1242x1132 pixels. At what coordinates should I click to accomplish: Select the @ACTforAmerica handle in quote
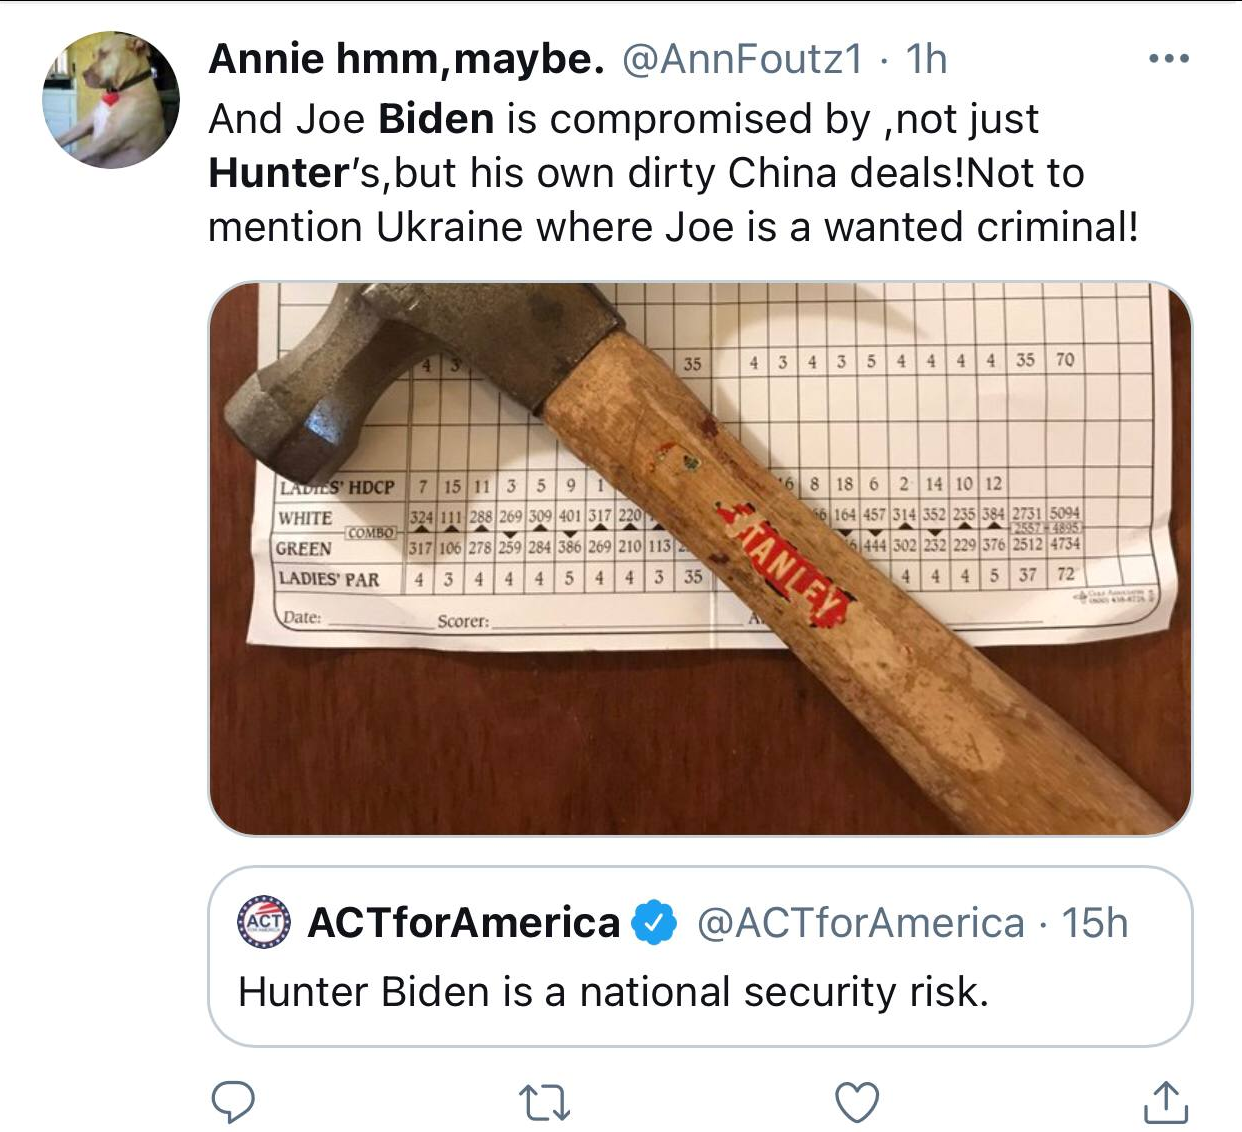click(860, 922)
